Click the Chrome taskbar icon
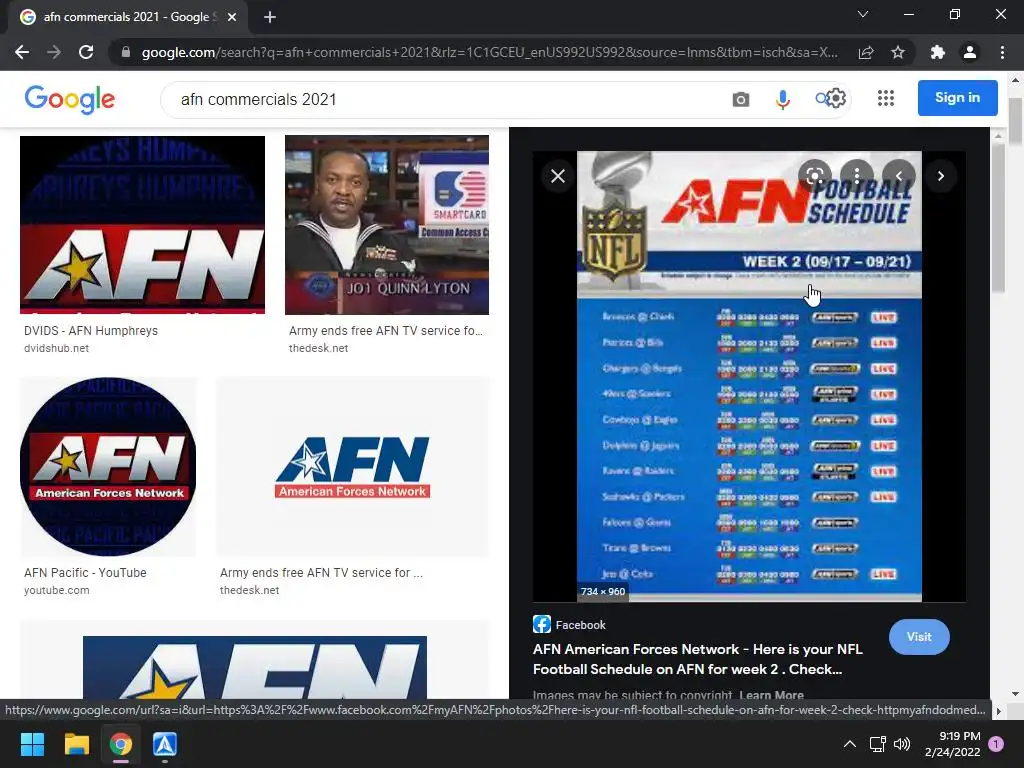 tap(121, 744)
